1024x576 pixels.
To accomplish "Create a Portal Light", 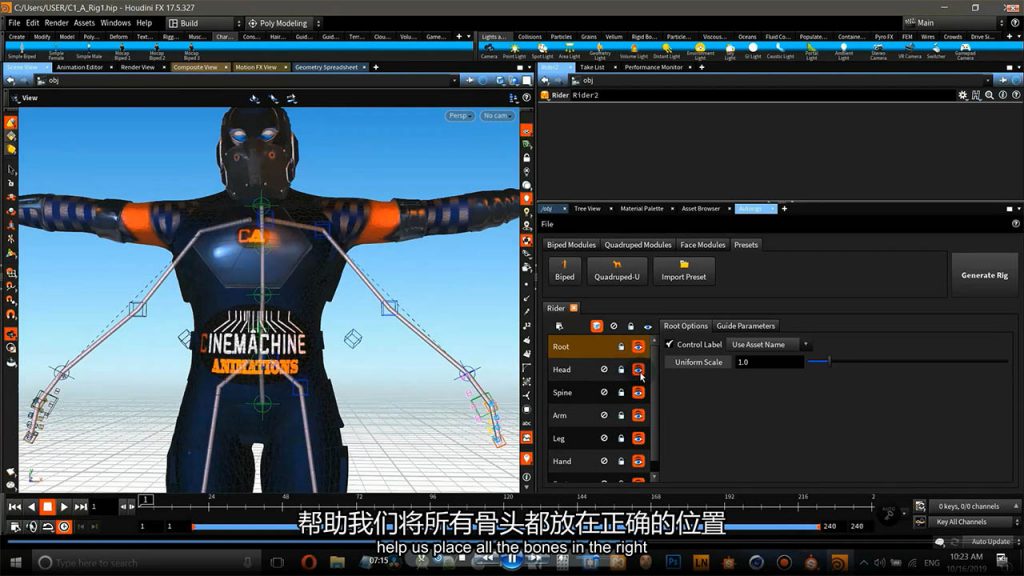I will pyautogui.click(x=811, y=52).
